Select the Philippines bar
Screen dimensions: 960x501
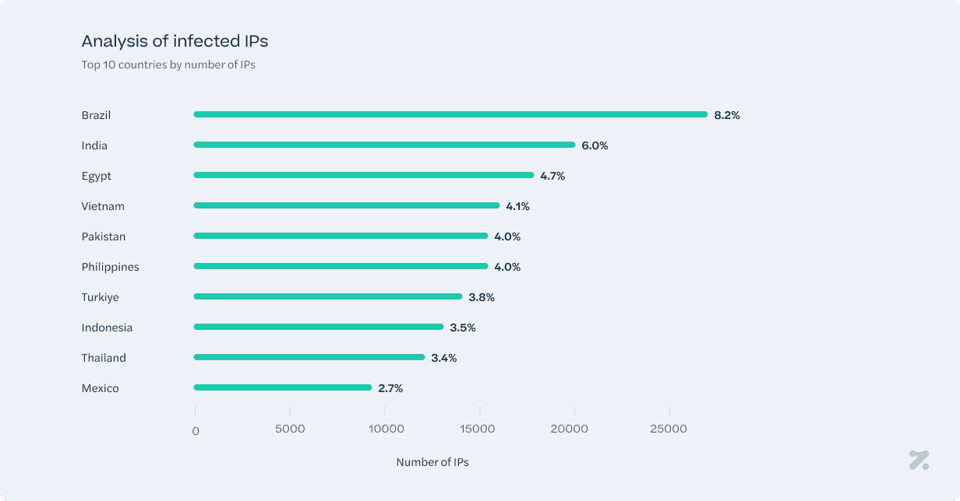click(x=340, y=267)
